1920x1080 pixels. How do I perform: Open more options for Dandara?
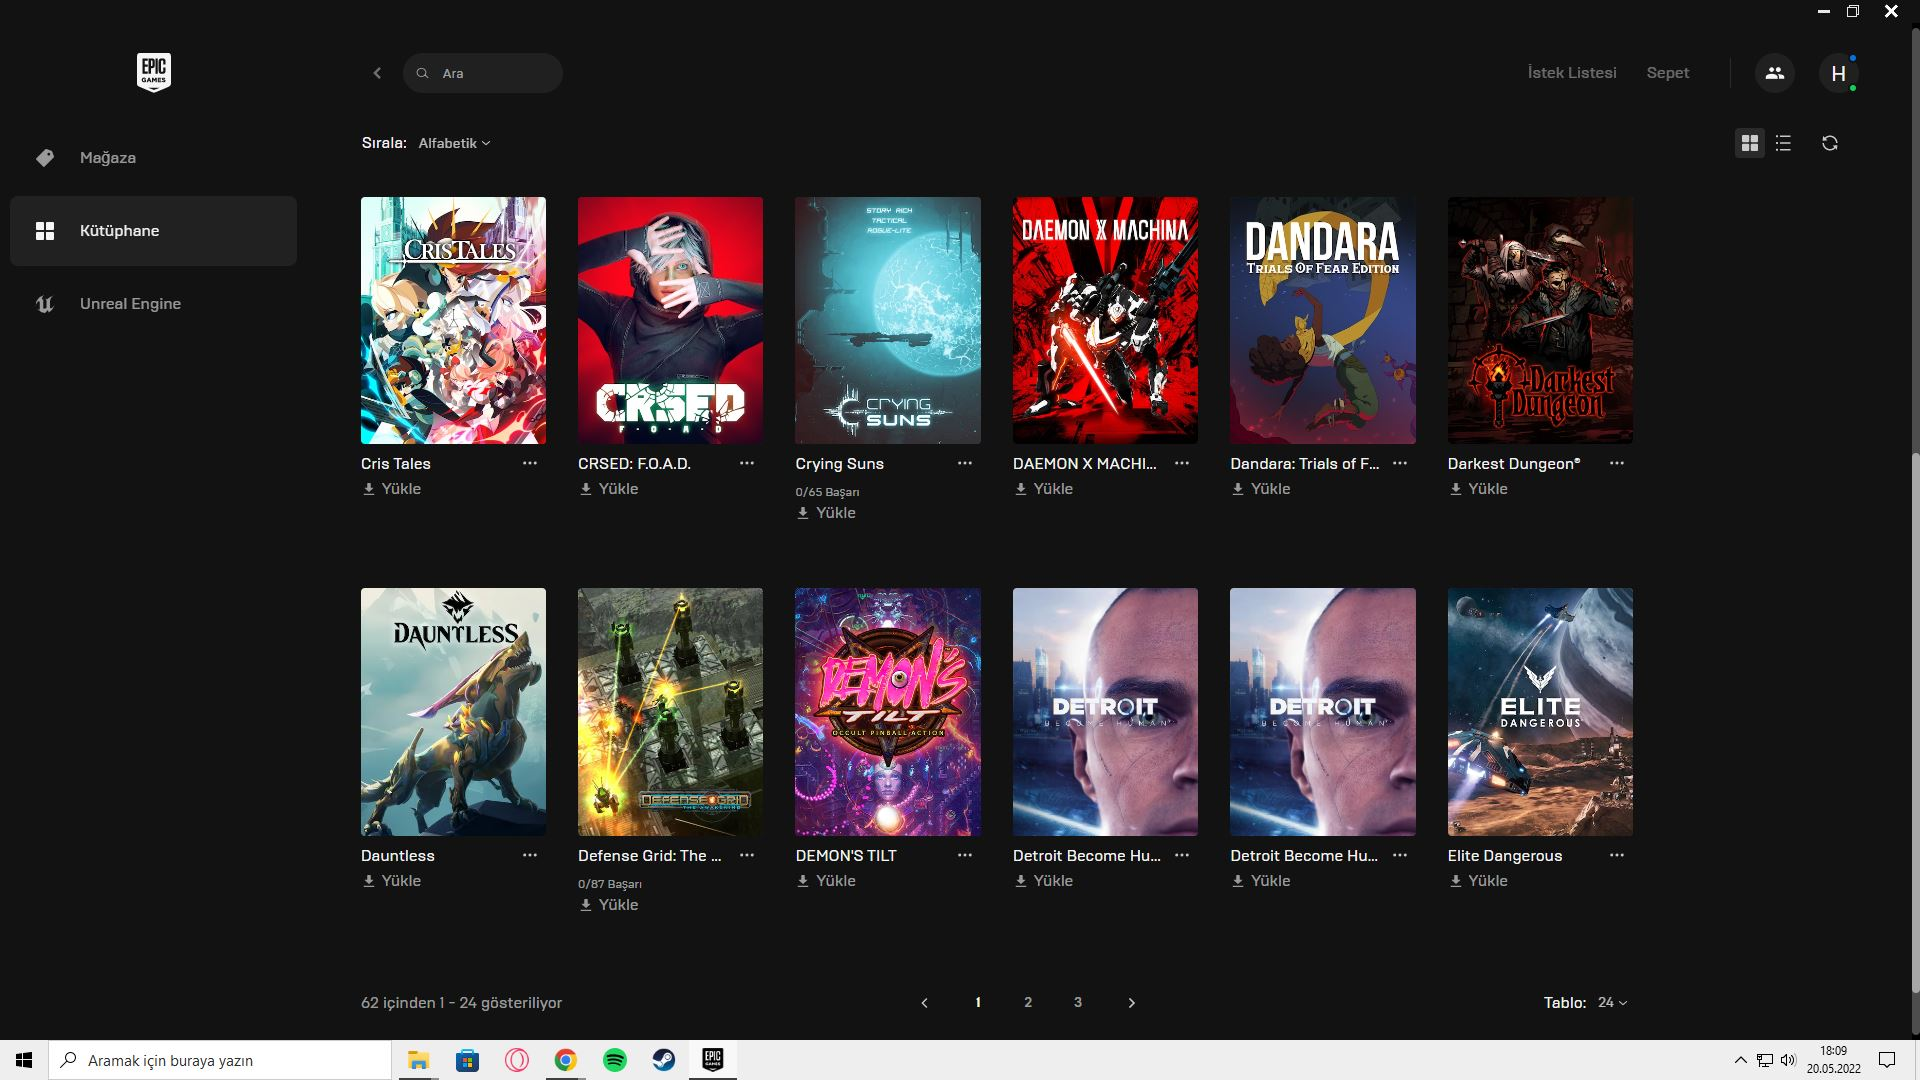[1400, 463]
